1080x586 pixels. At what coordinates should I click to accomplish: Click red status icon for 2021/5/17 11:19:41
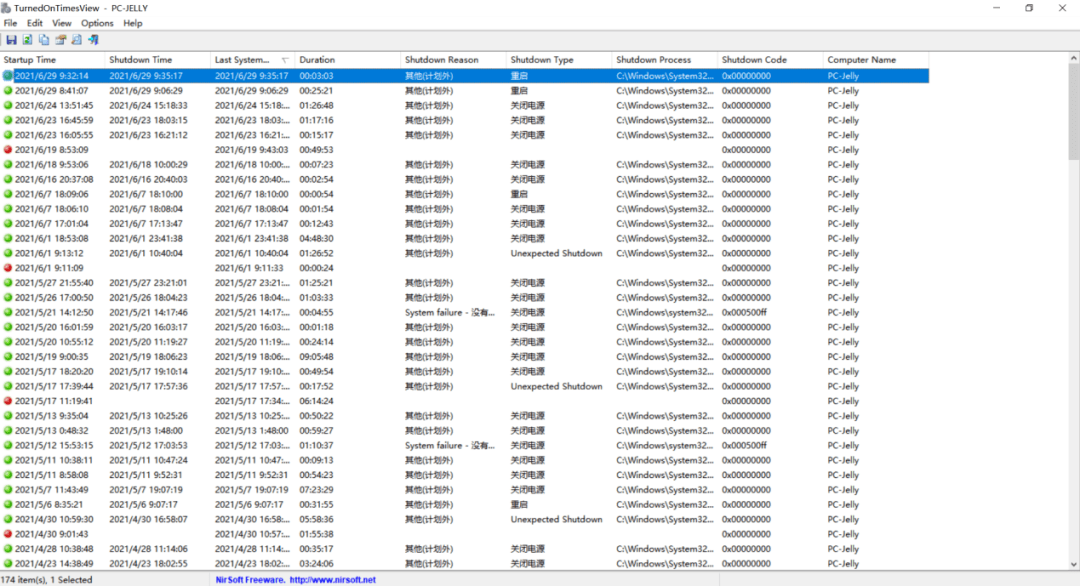tap(8, 401)
